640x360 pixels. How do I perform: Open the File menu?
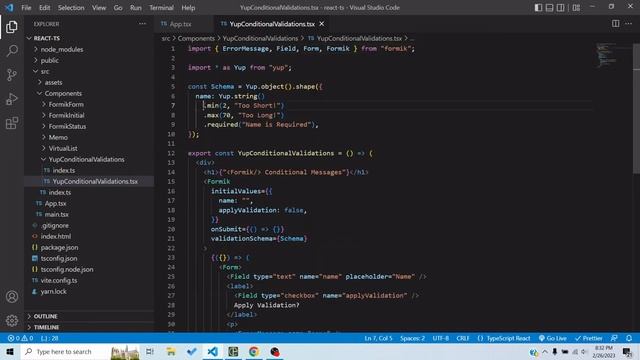click(26, 8)
